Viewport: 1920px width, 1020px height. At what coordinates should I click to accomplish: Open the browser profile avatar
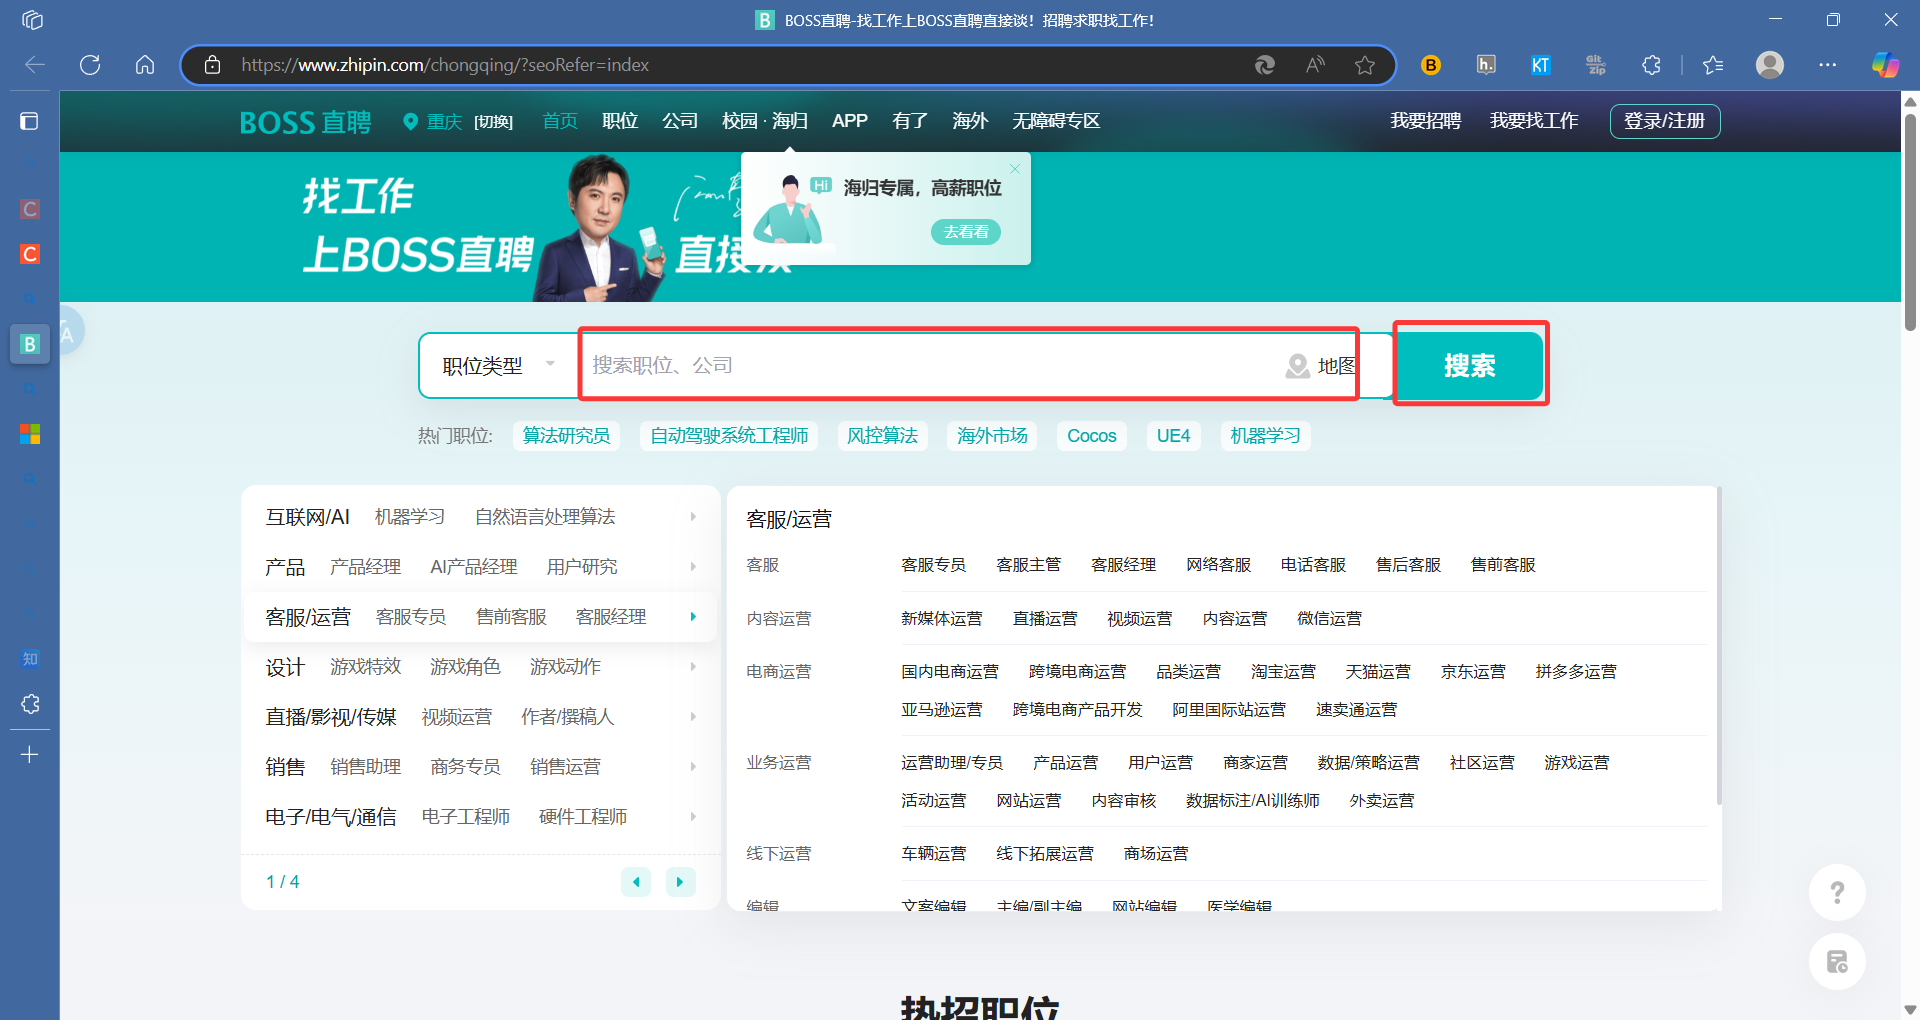tap(1770, 65)
